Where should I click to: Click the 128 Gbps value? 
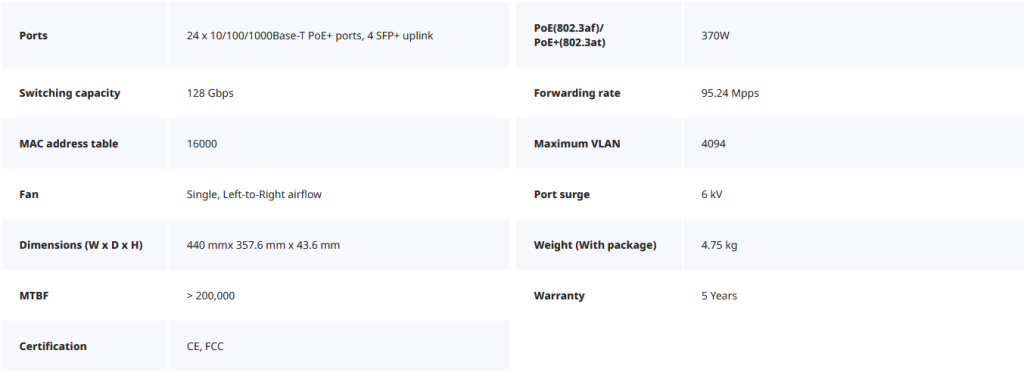click(x=210, y=93)
